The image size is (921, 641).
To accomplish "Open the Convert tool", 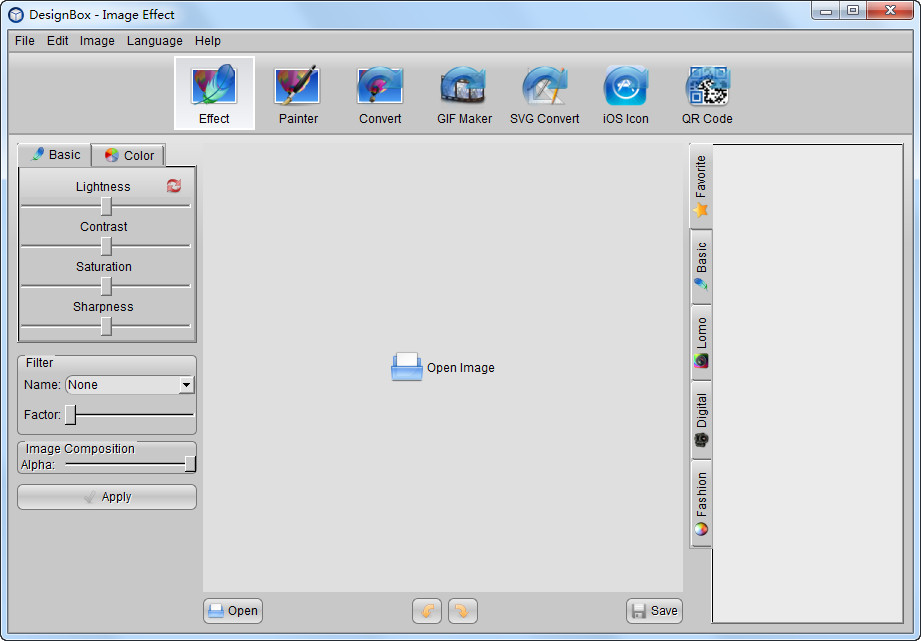I will tap(380, 93).
